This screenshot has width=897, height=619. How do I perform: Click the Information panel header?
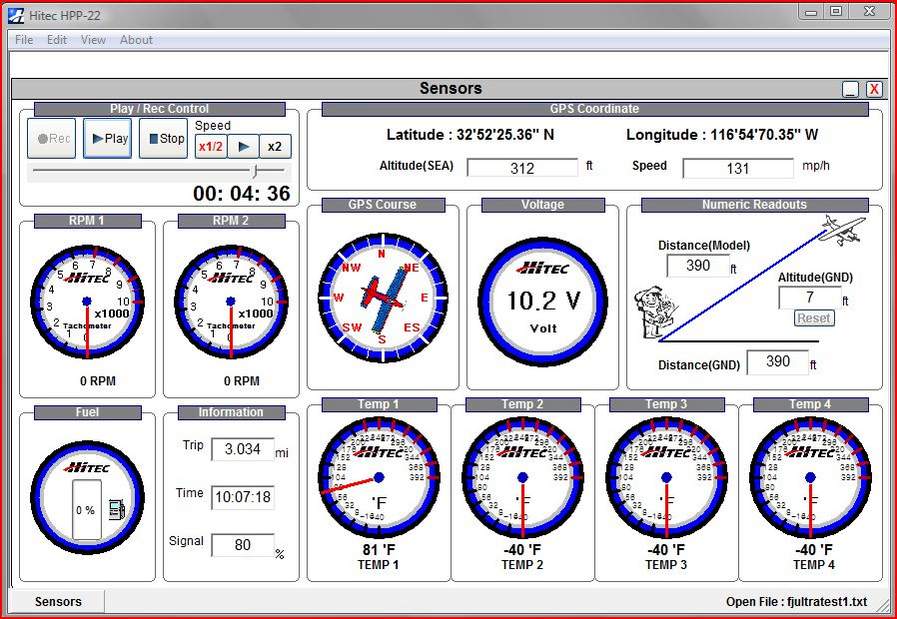tap(231, 412)
